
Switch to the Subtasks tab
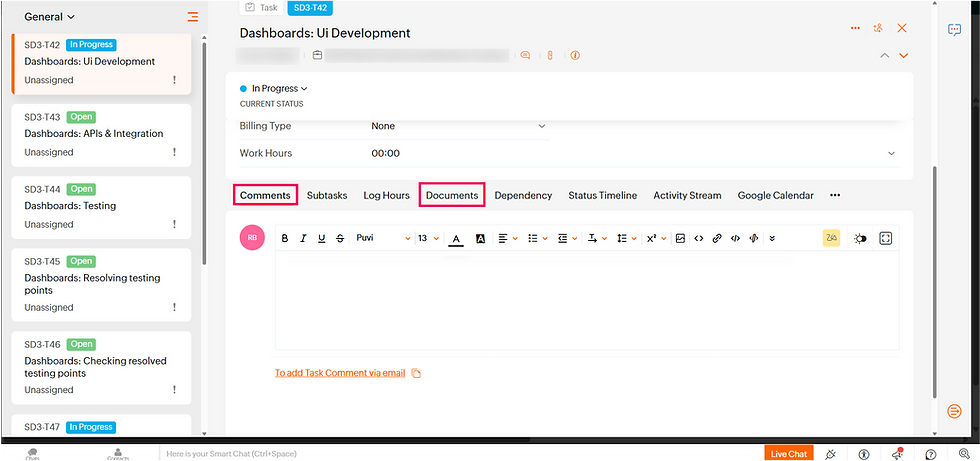(327, 195)
